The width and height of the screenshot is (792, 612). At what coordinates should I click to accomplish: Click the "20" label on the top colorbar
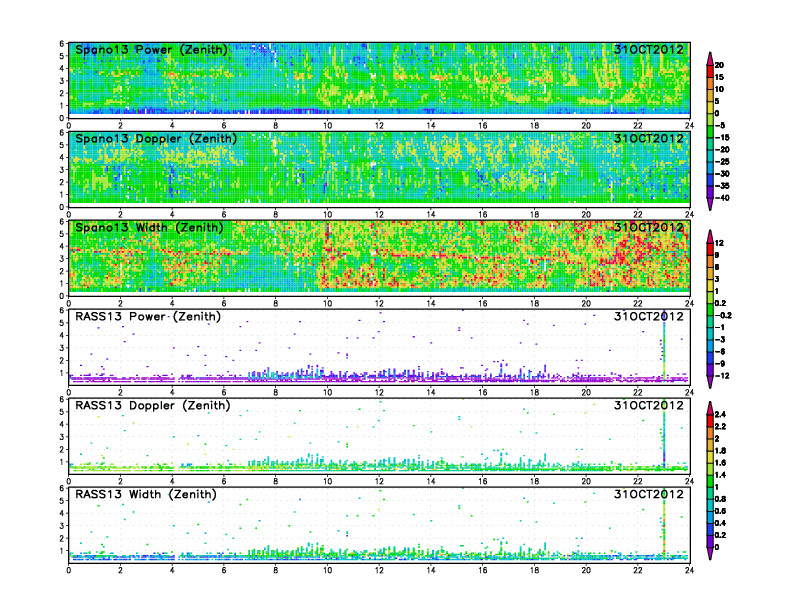pyautogui.click(x=719, y=65)
